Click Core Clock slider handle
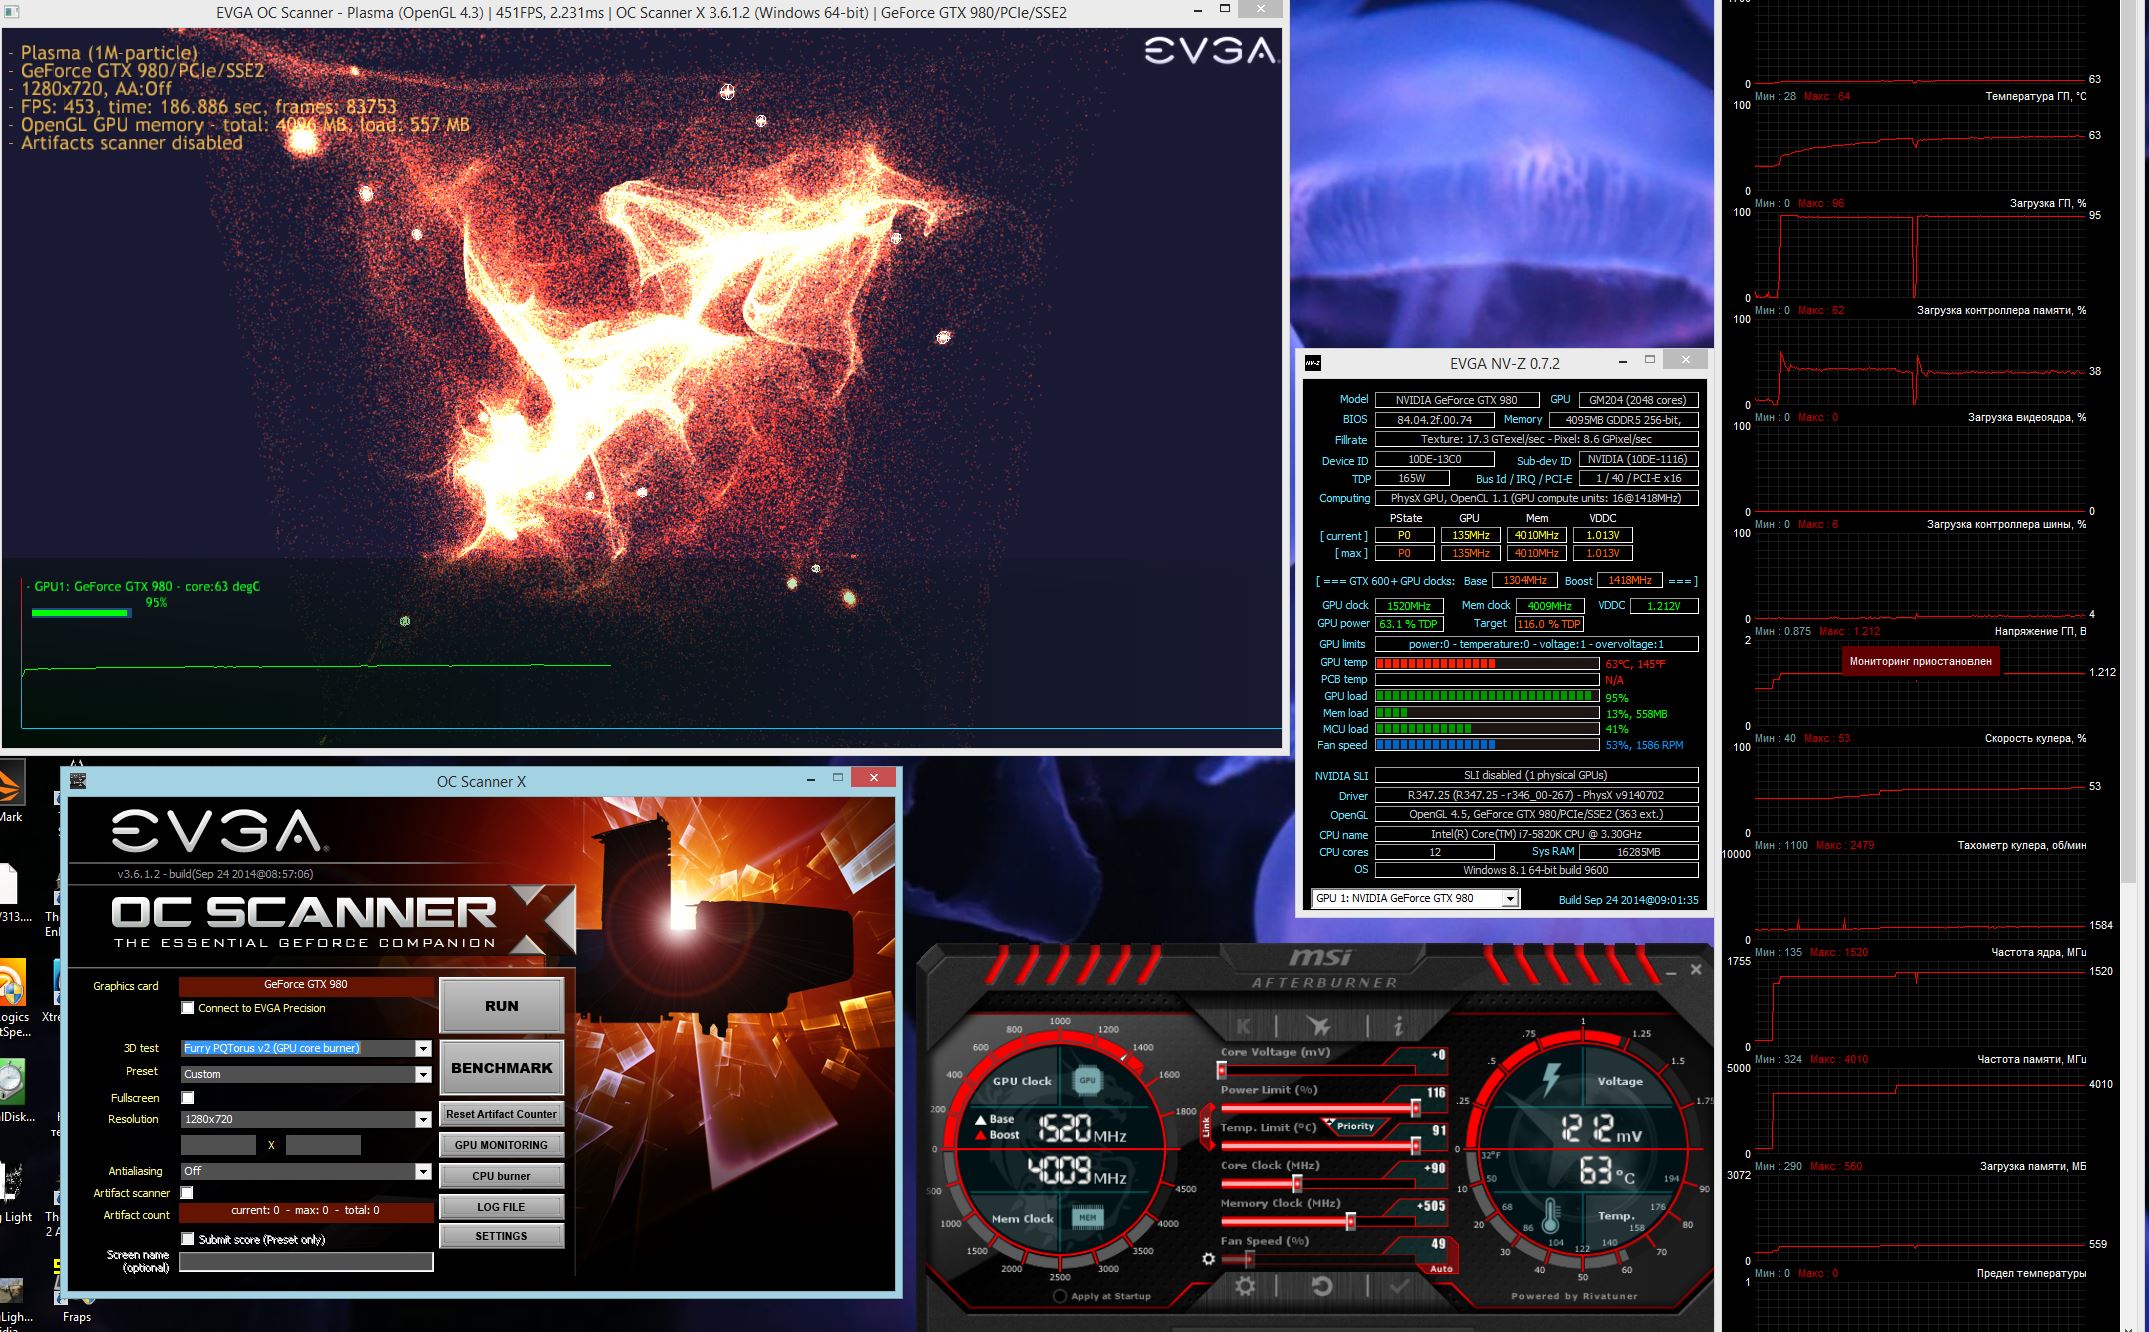The height and width of the screenshot is (1332, 2149). pos(1297,1184)
